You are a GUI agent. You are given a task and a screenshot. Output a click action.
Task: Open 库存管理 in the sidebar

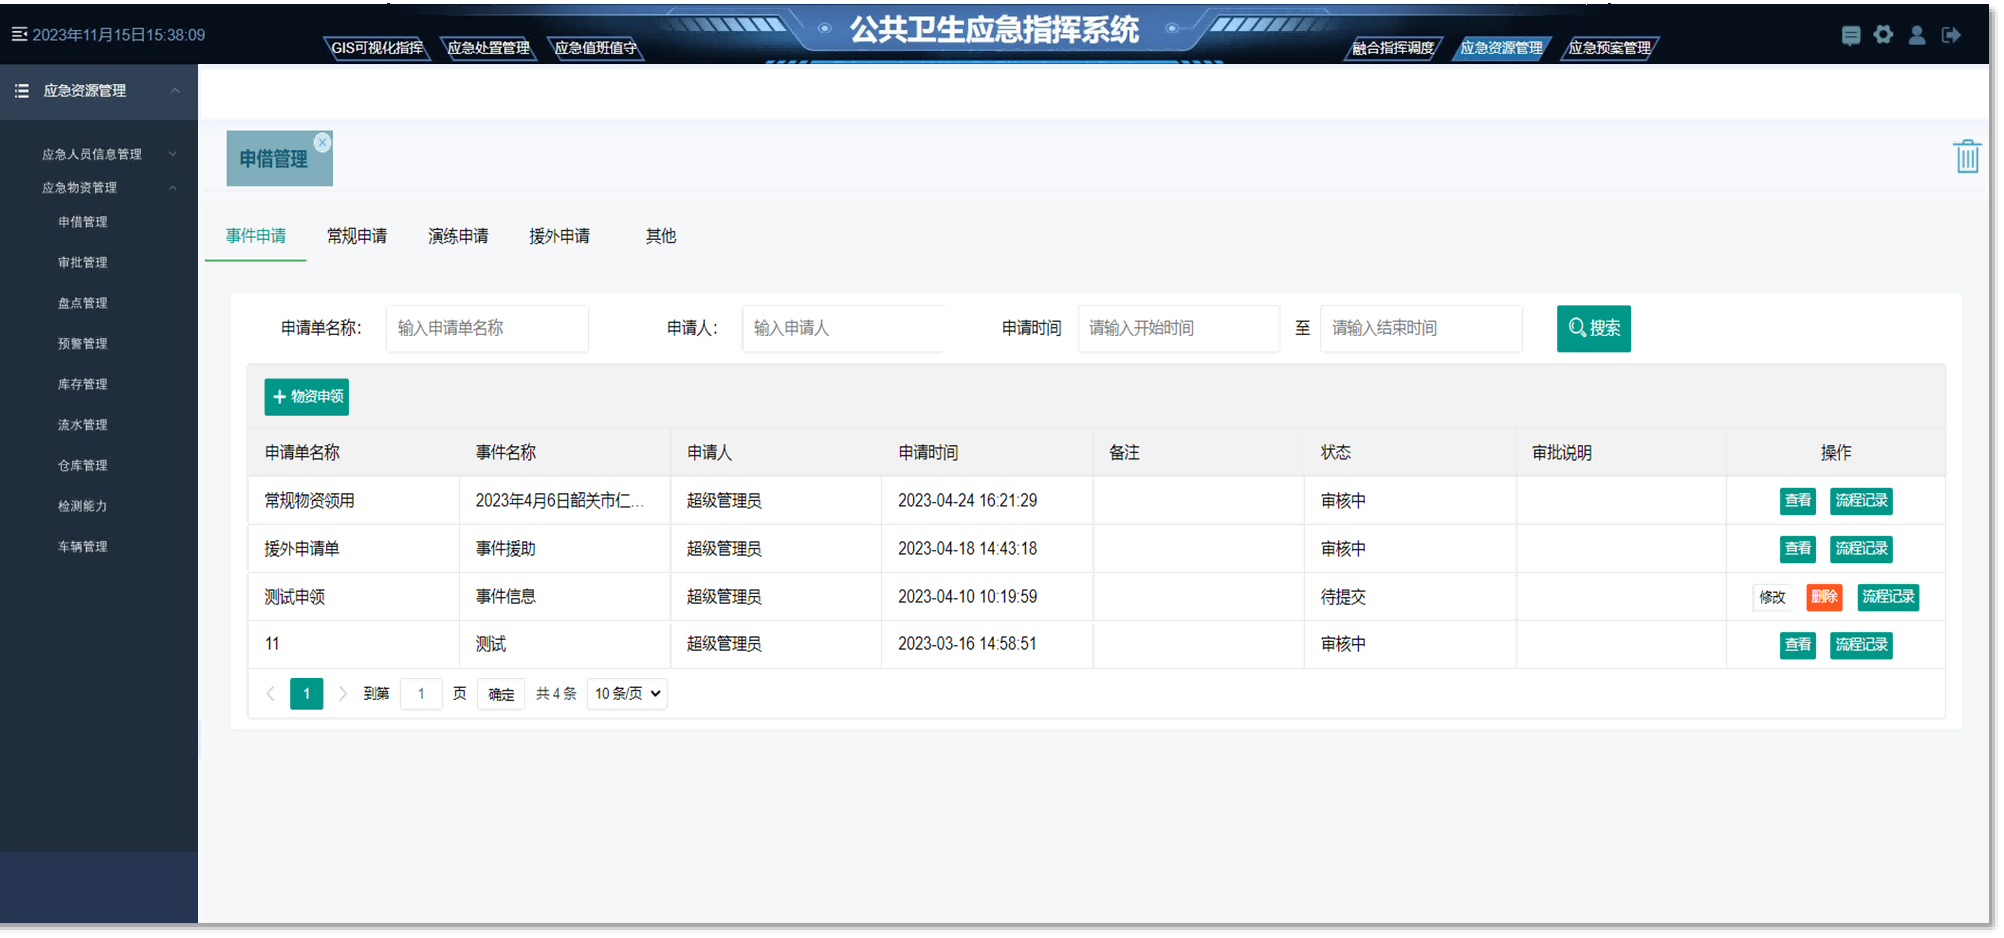pos(83,385)
